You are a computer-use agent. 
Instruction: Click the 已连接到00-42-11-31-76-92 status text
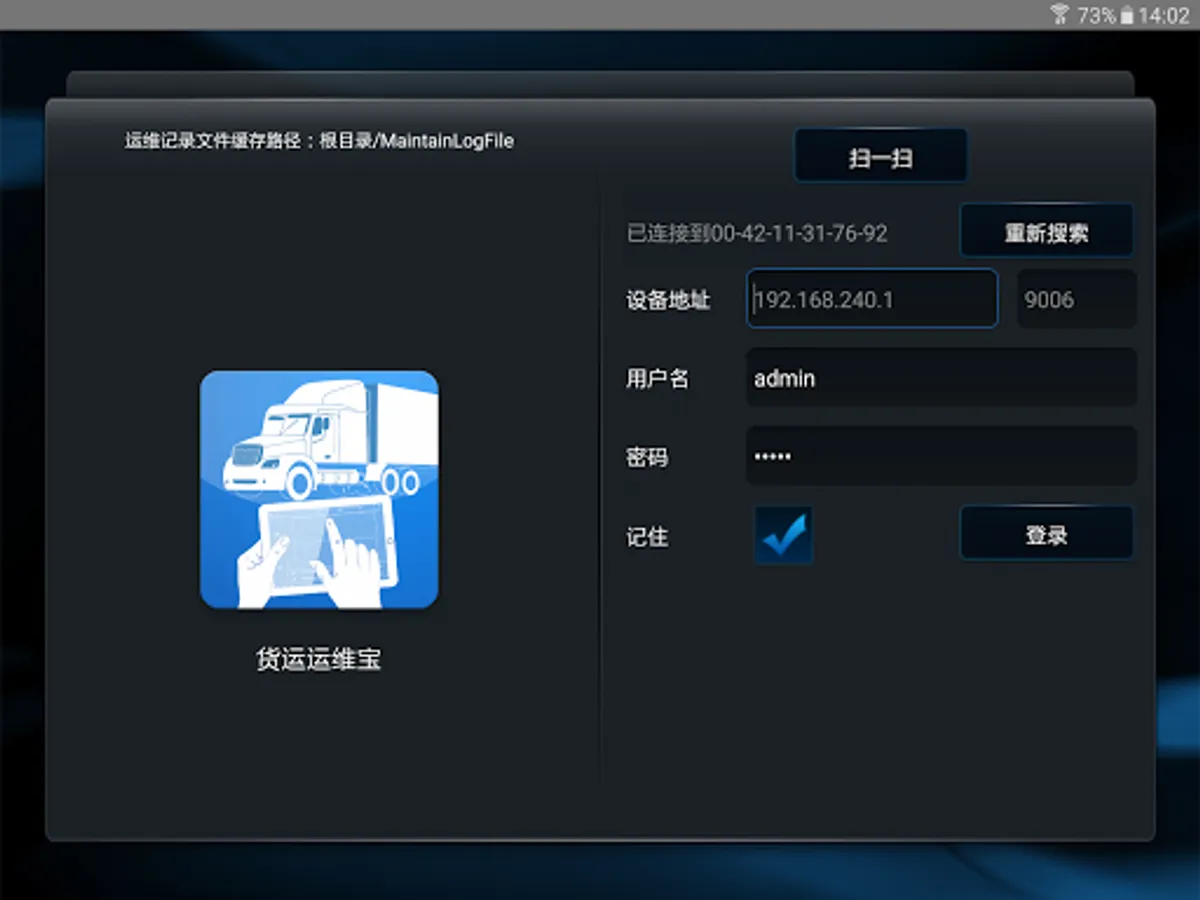[757, 233]
